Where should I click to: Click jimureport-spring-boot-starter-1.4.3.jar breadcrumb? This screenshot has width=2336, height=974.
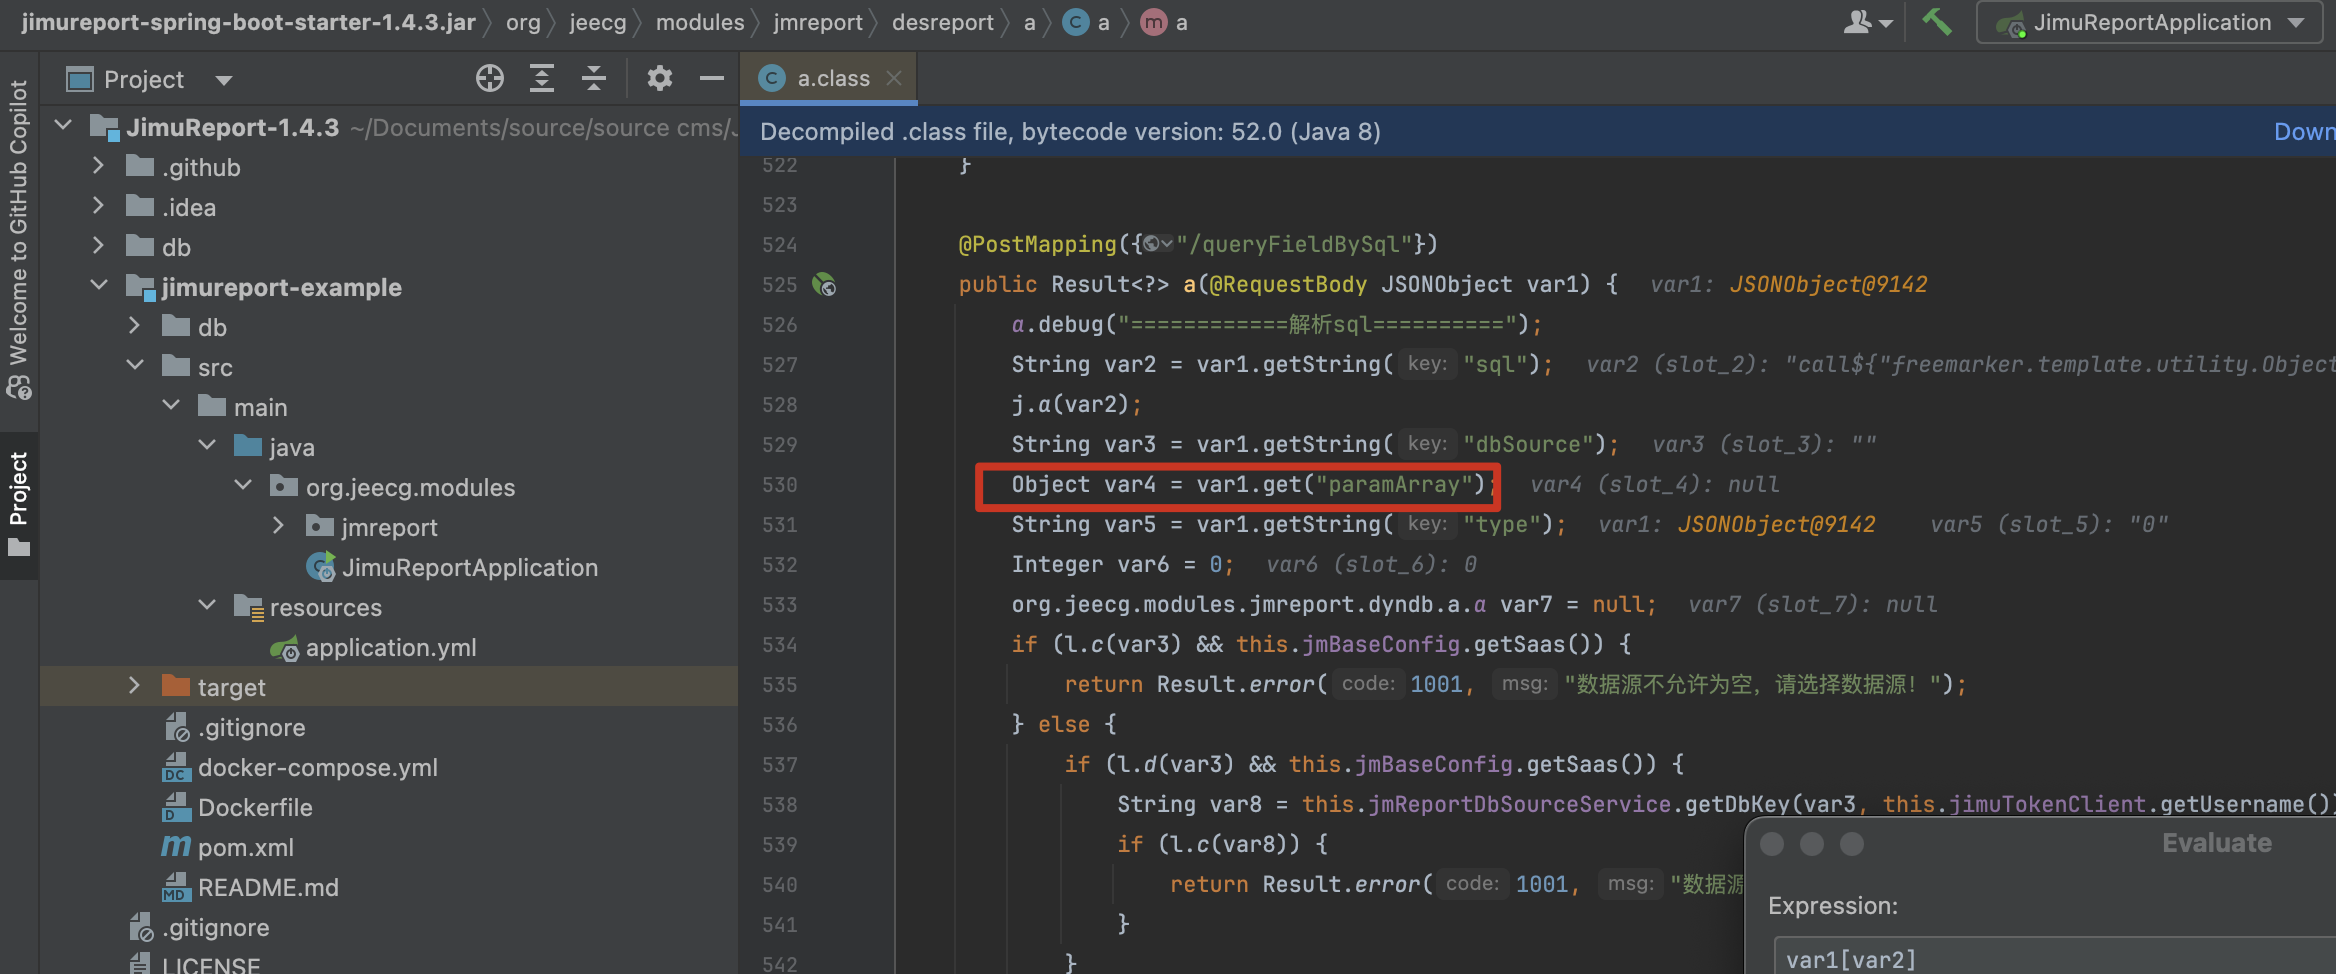pyautogui.click(x=248, y=22)
